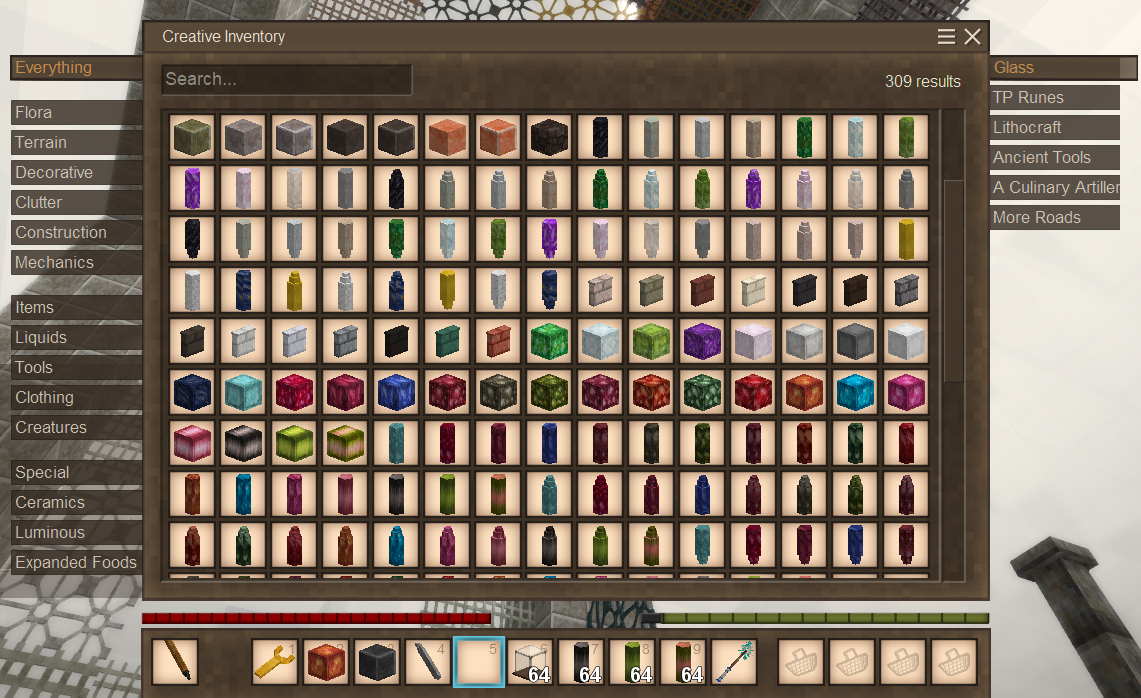The height and width of the screenshot is (698, 1141).
Task: Open the Liquids tab
Action: point(76,338)
